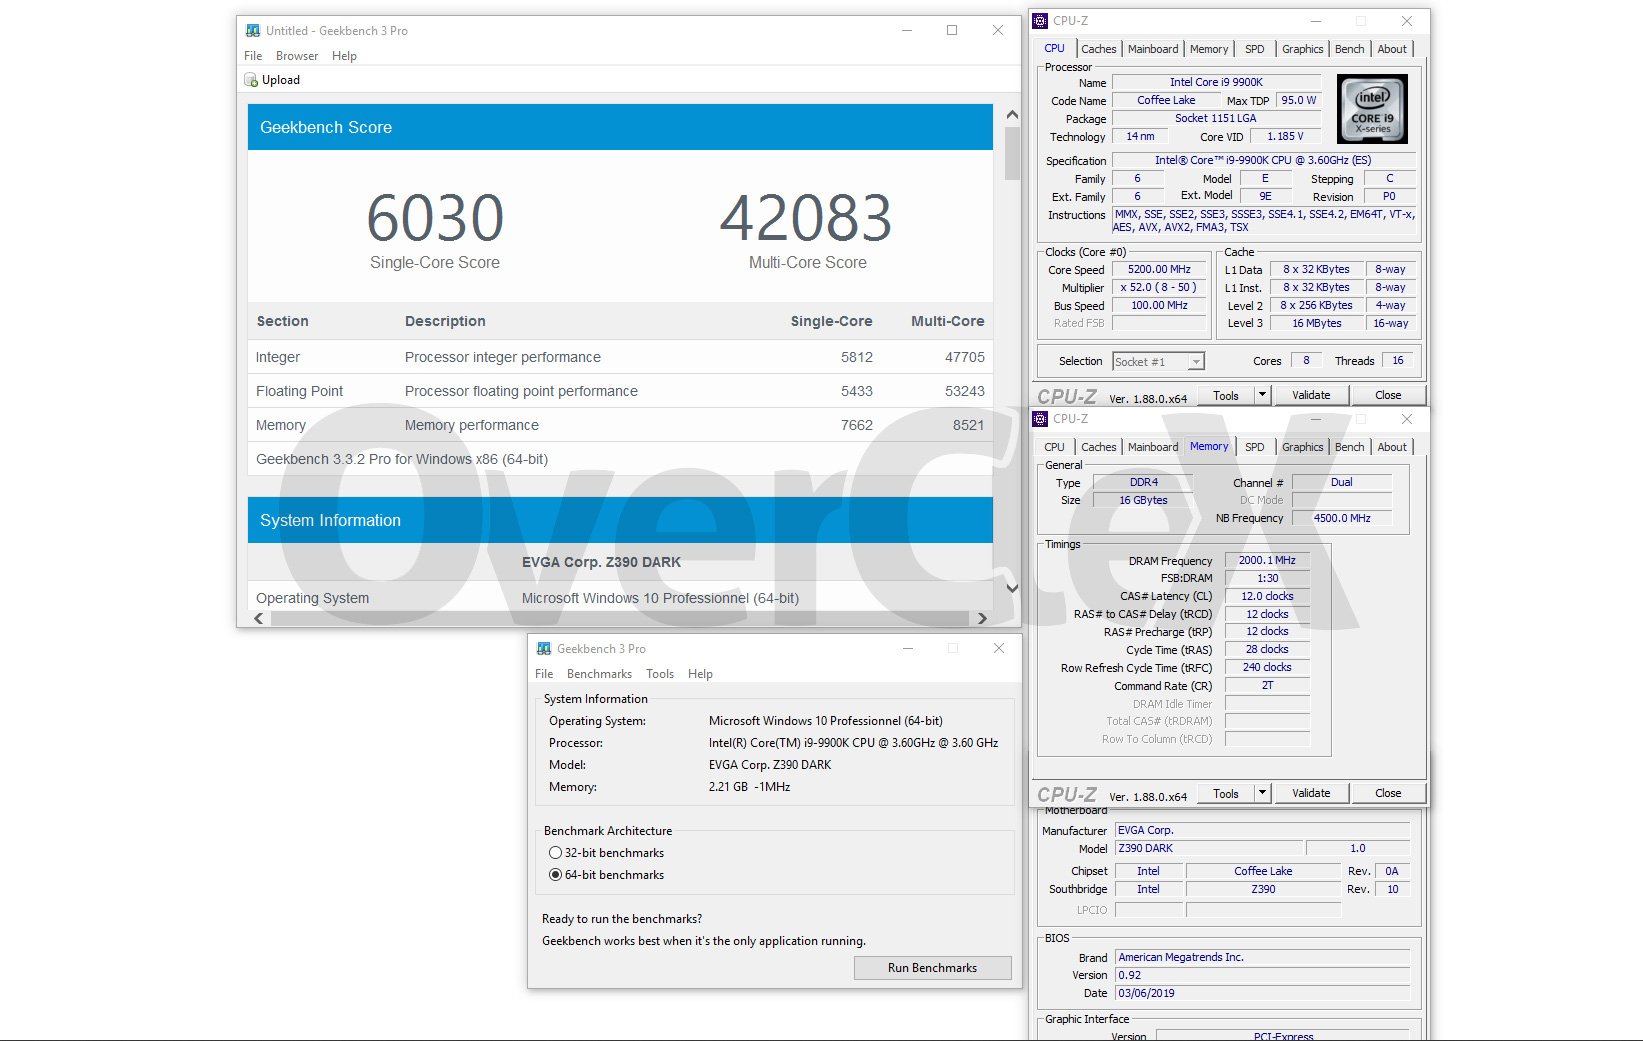Switch to Memory tab in top CPU-Z window
1643x1041 pixels.
click(1209, 49)
